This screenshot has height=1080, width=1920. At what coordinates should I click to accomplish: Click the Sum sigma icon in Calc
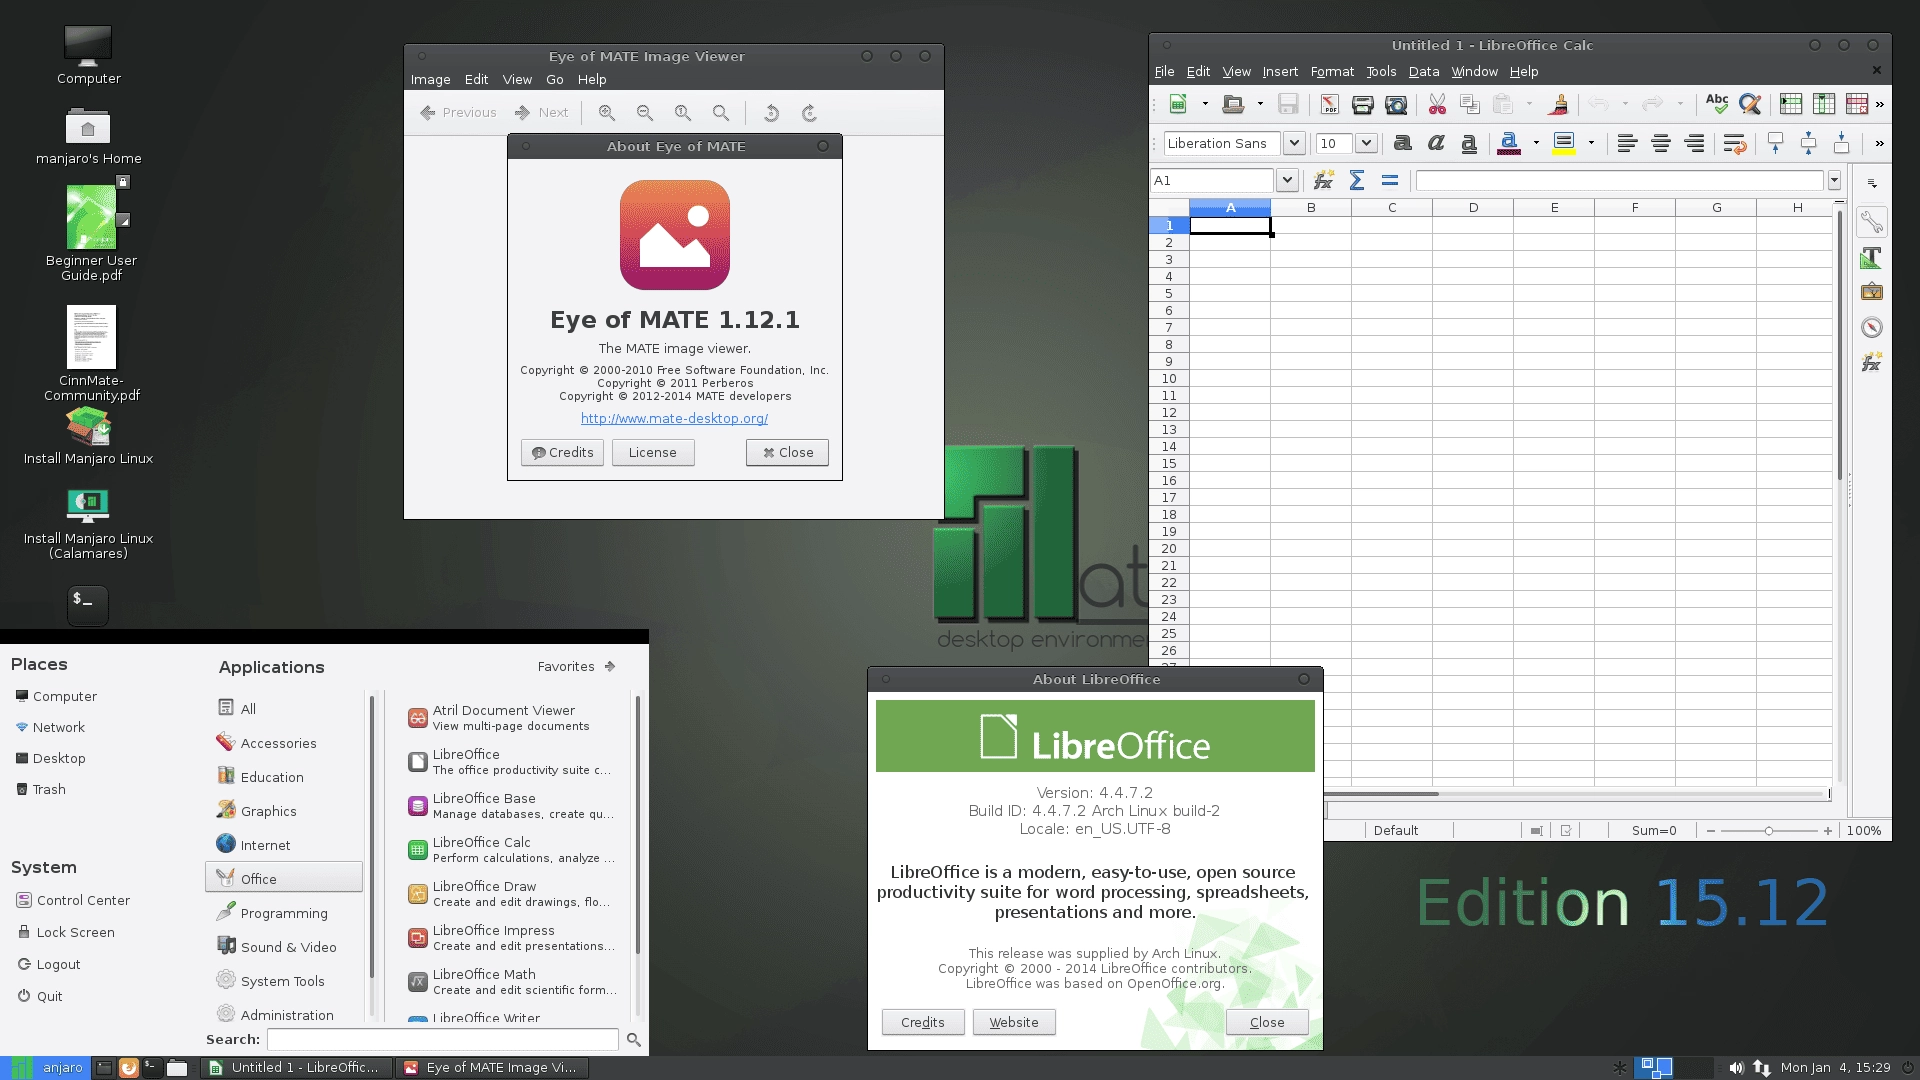1357,181
